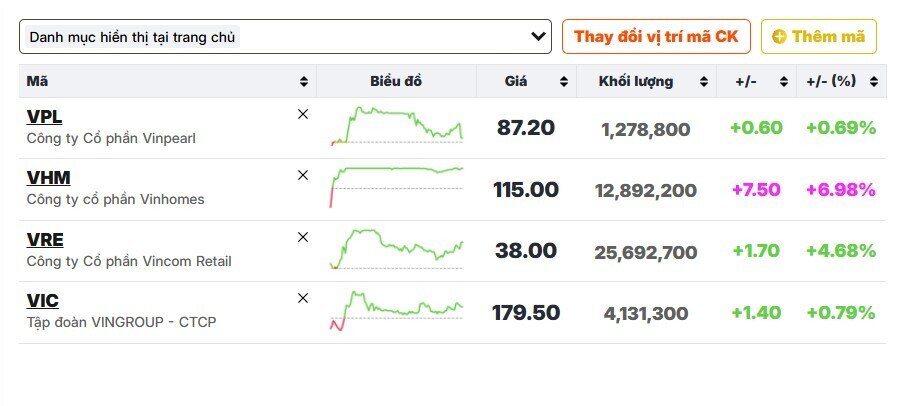The height and width of the screenshot is (406, 897).
Task: Sort by +/- (%) column arrows
Action: [873, 82]
